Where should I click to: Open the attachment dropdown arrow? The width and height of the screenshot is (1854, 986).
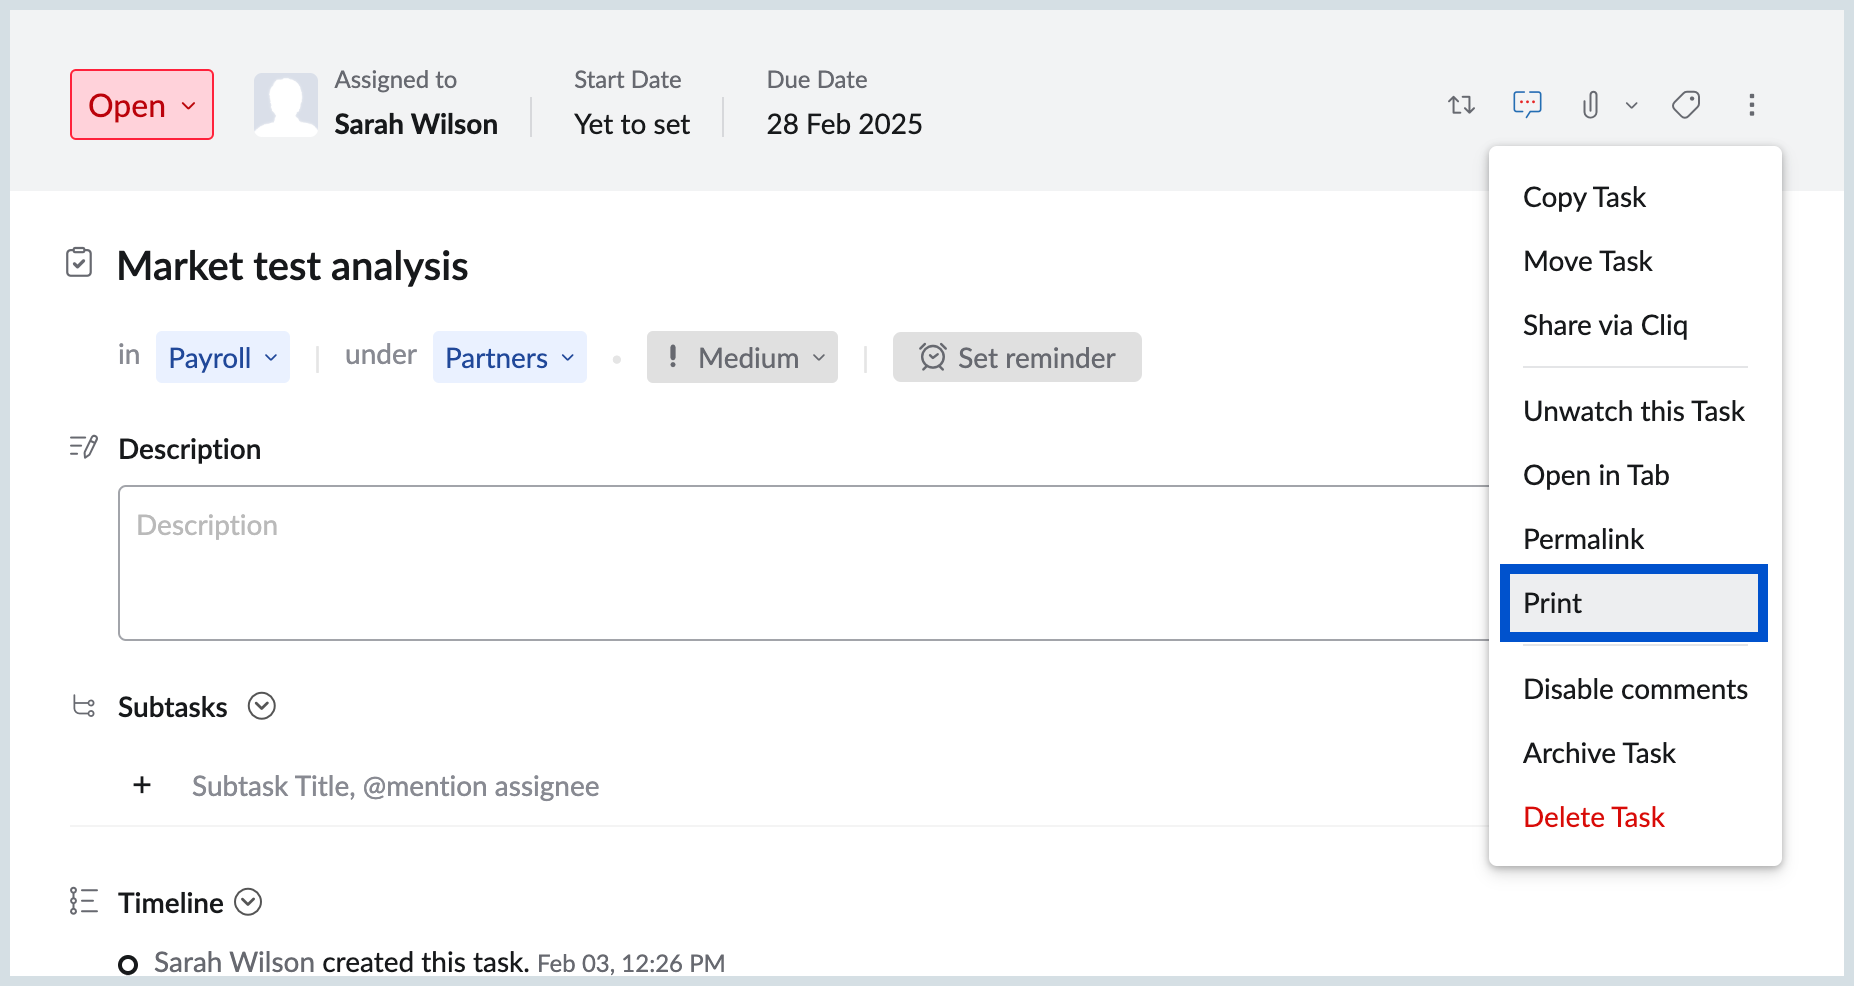(x=1631, y=106)
